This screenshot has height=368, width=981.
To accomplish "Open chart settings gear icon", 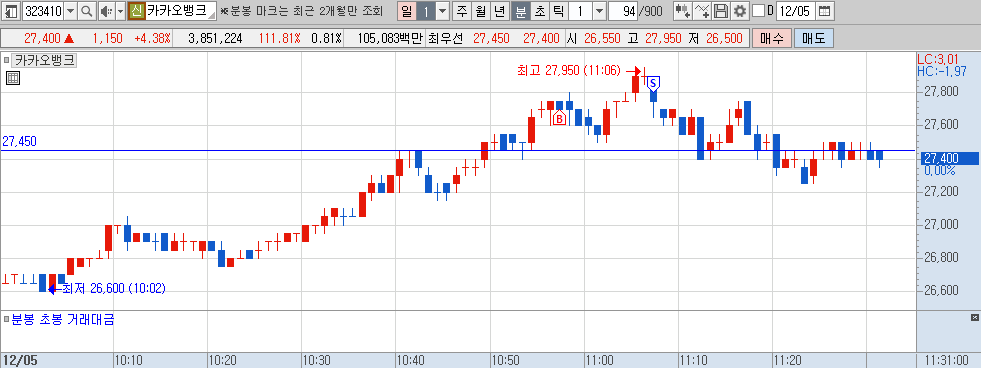I will click(x=740, y=11).
